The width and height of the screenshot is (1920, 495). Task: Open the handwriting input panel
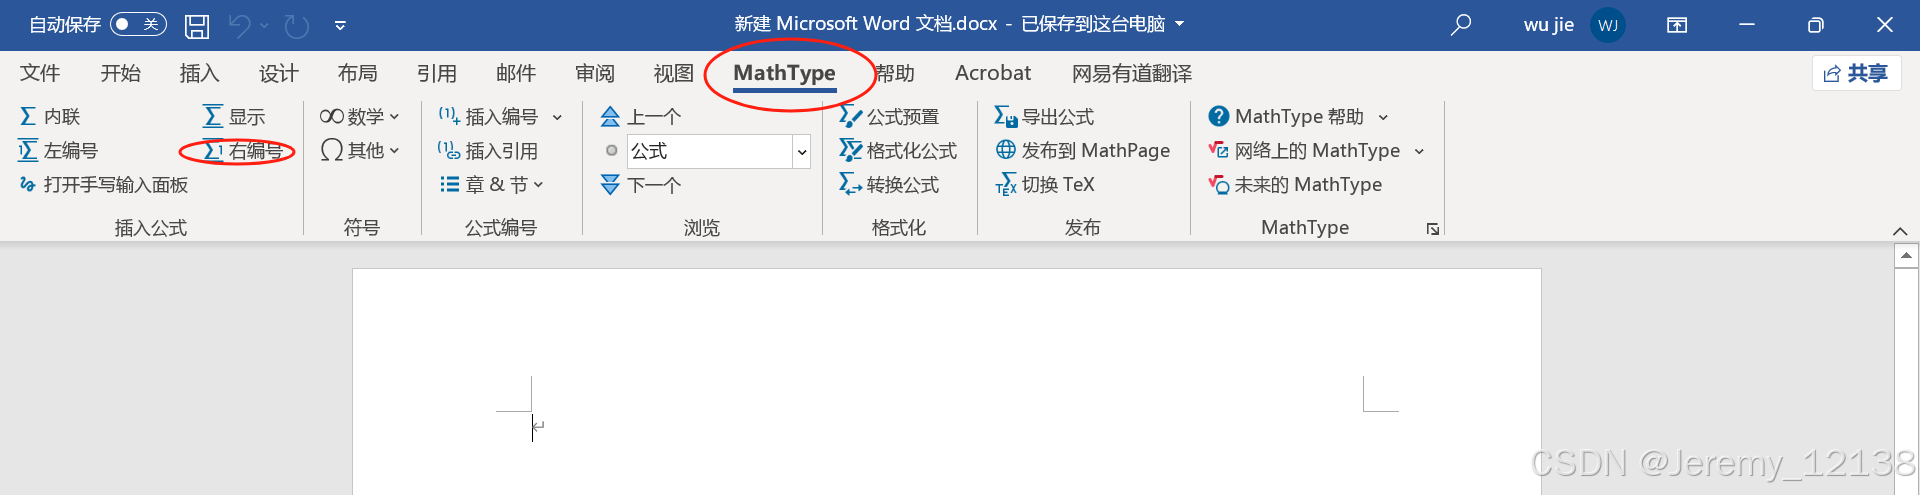point(103,185)
